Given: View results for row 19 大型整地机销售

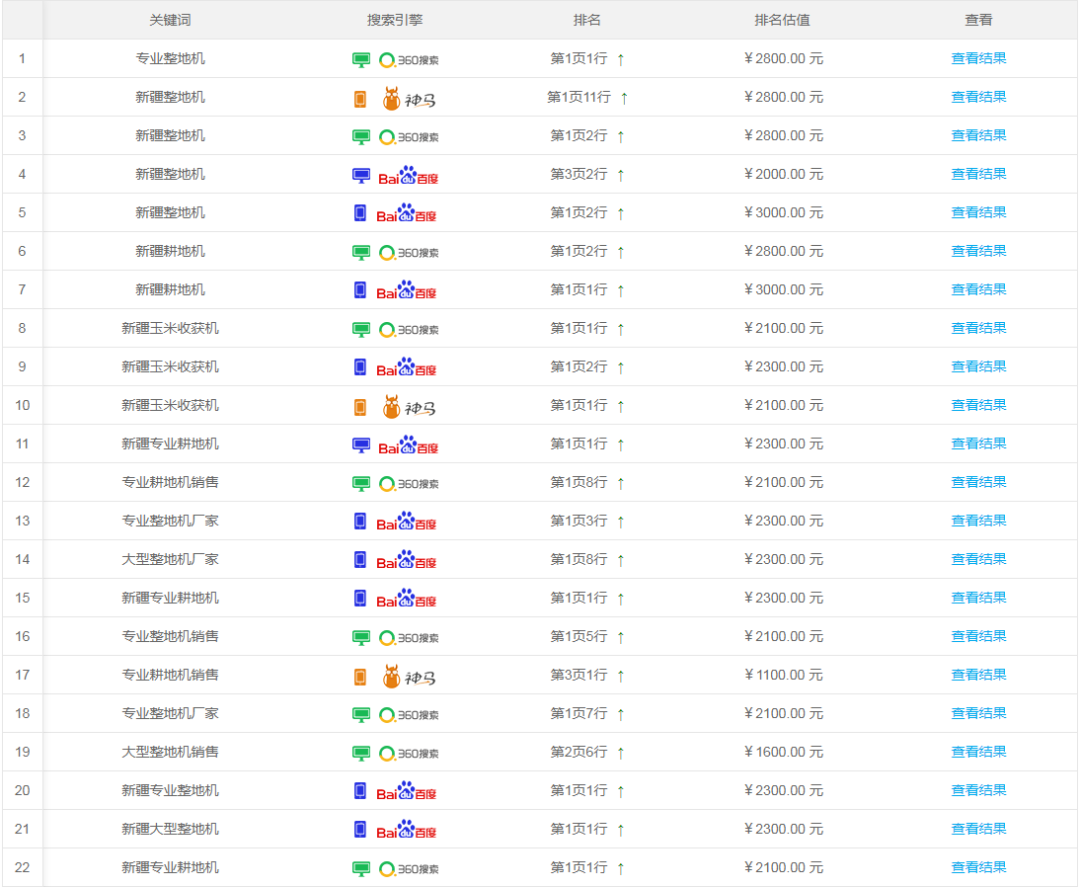Looking at the screenshot, I should click(978, 752).
